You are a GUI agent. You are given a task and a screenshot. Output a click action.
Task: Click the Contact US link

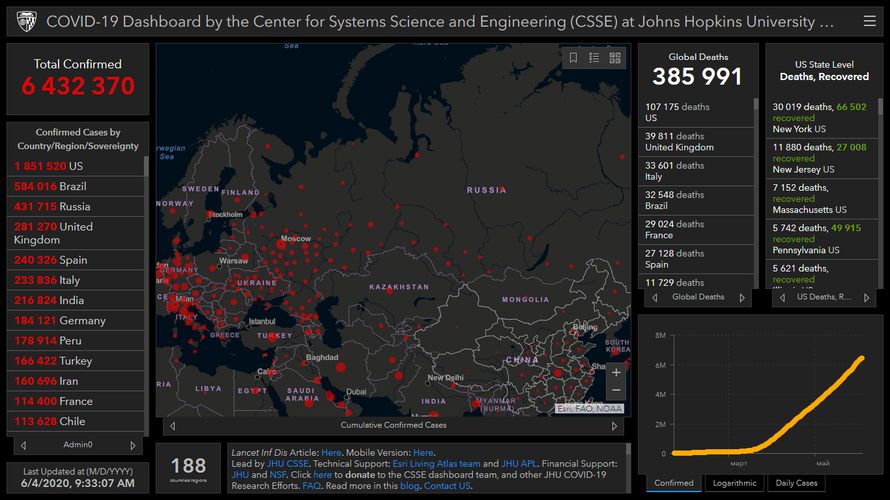447,486
